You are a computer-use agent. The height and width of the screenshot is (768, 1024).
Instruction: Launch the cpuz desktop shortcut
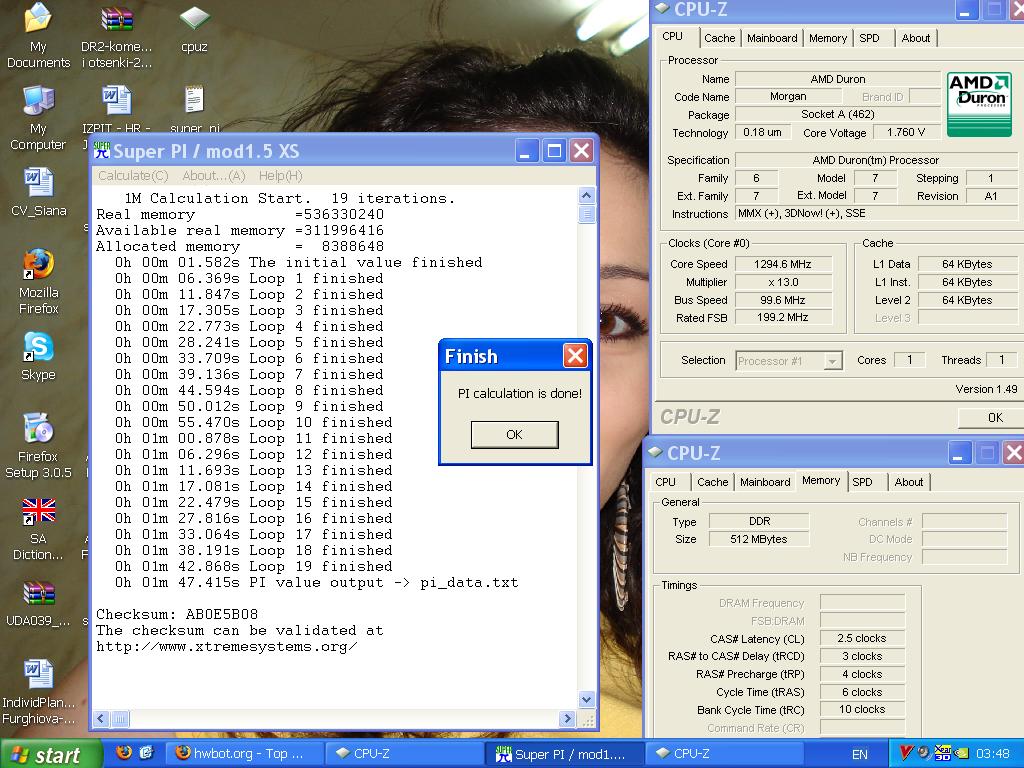coord(195,29)
